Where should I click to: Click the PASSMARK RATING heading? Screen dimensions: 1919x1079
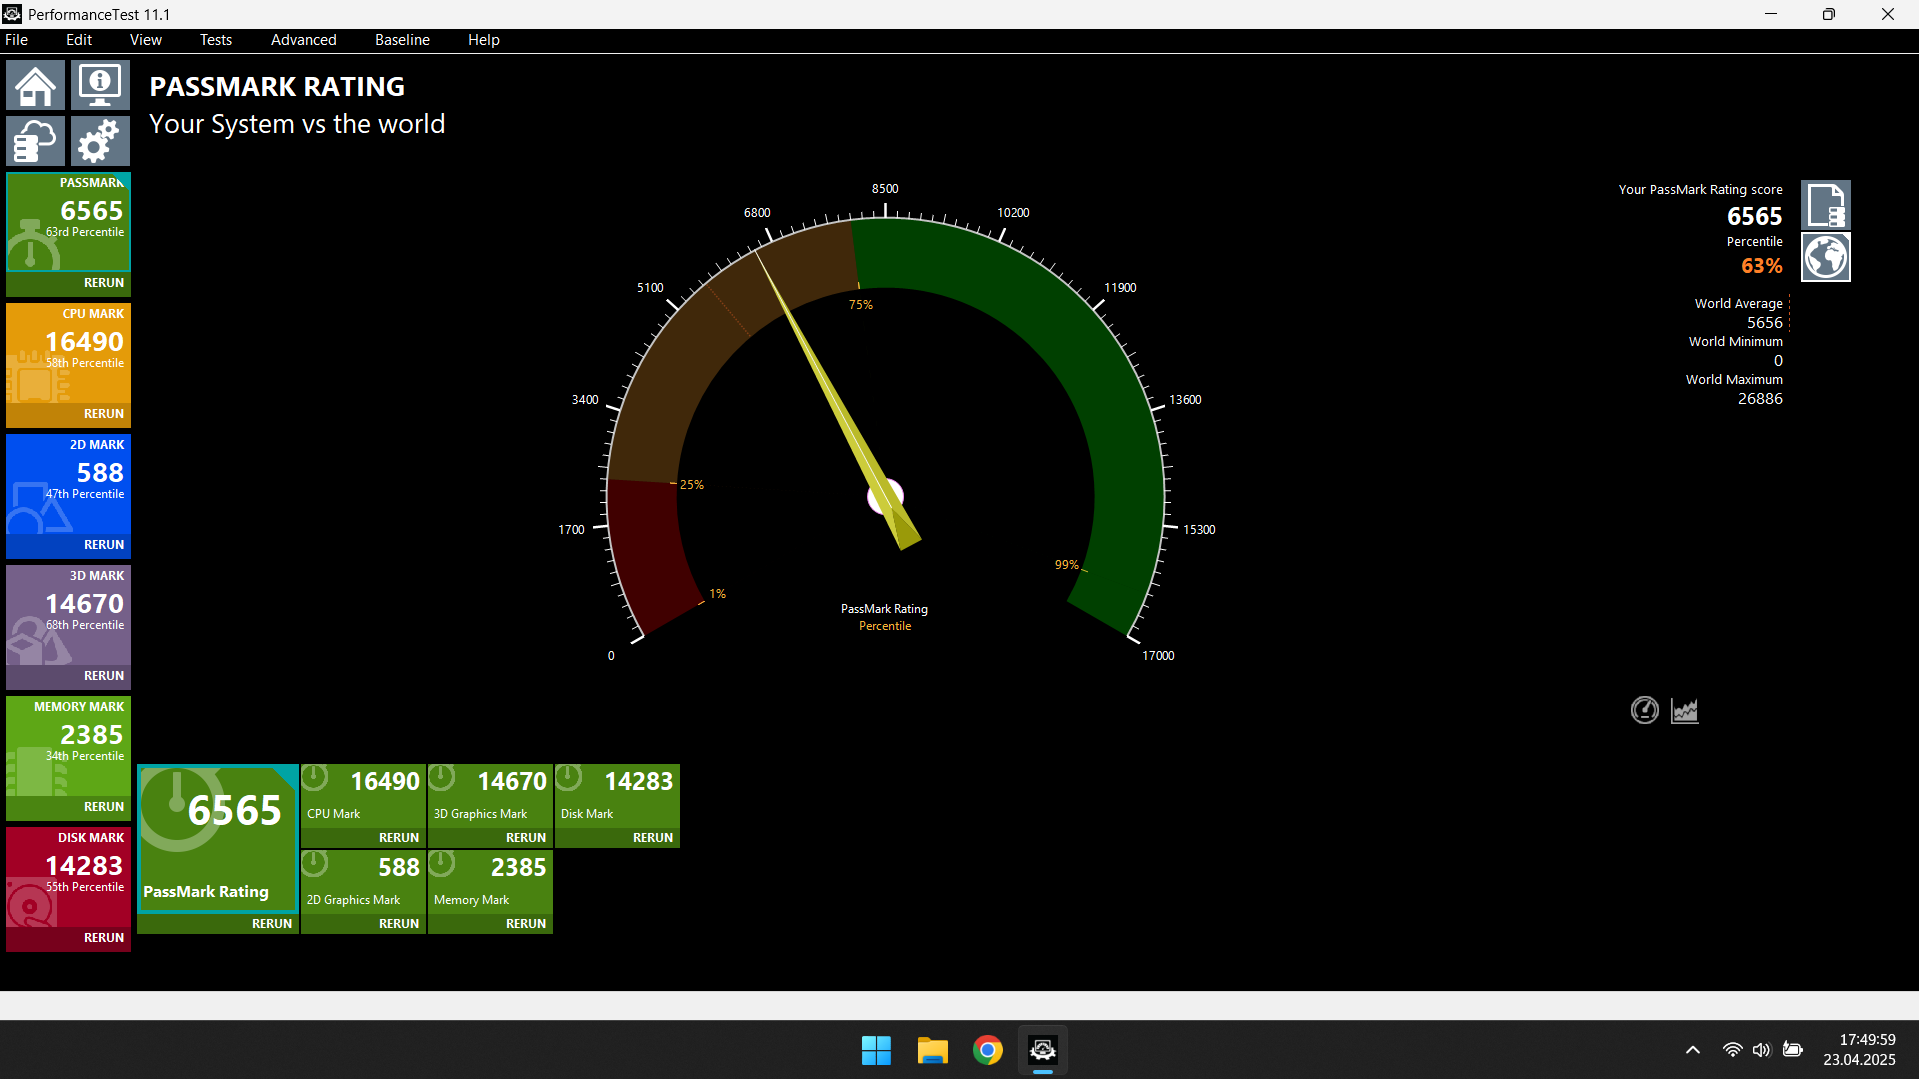277,87
